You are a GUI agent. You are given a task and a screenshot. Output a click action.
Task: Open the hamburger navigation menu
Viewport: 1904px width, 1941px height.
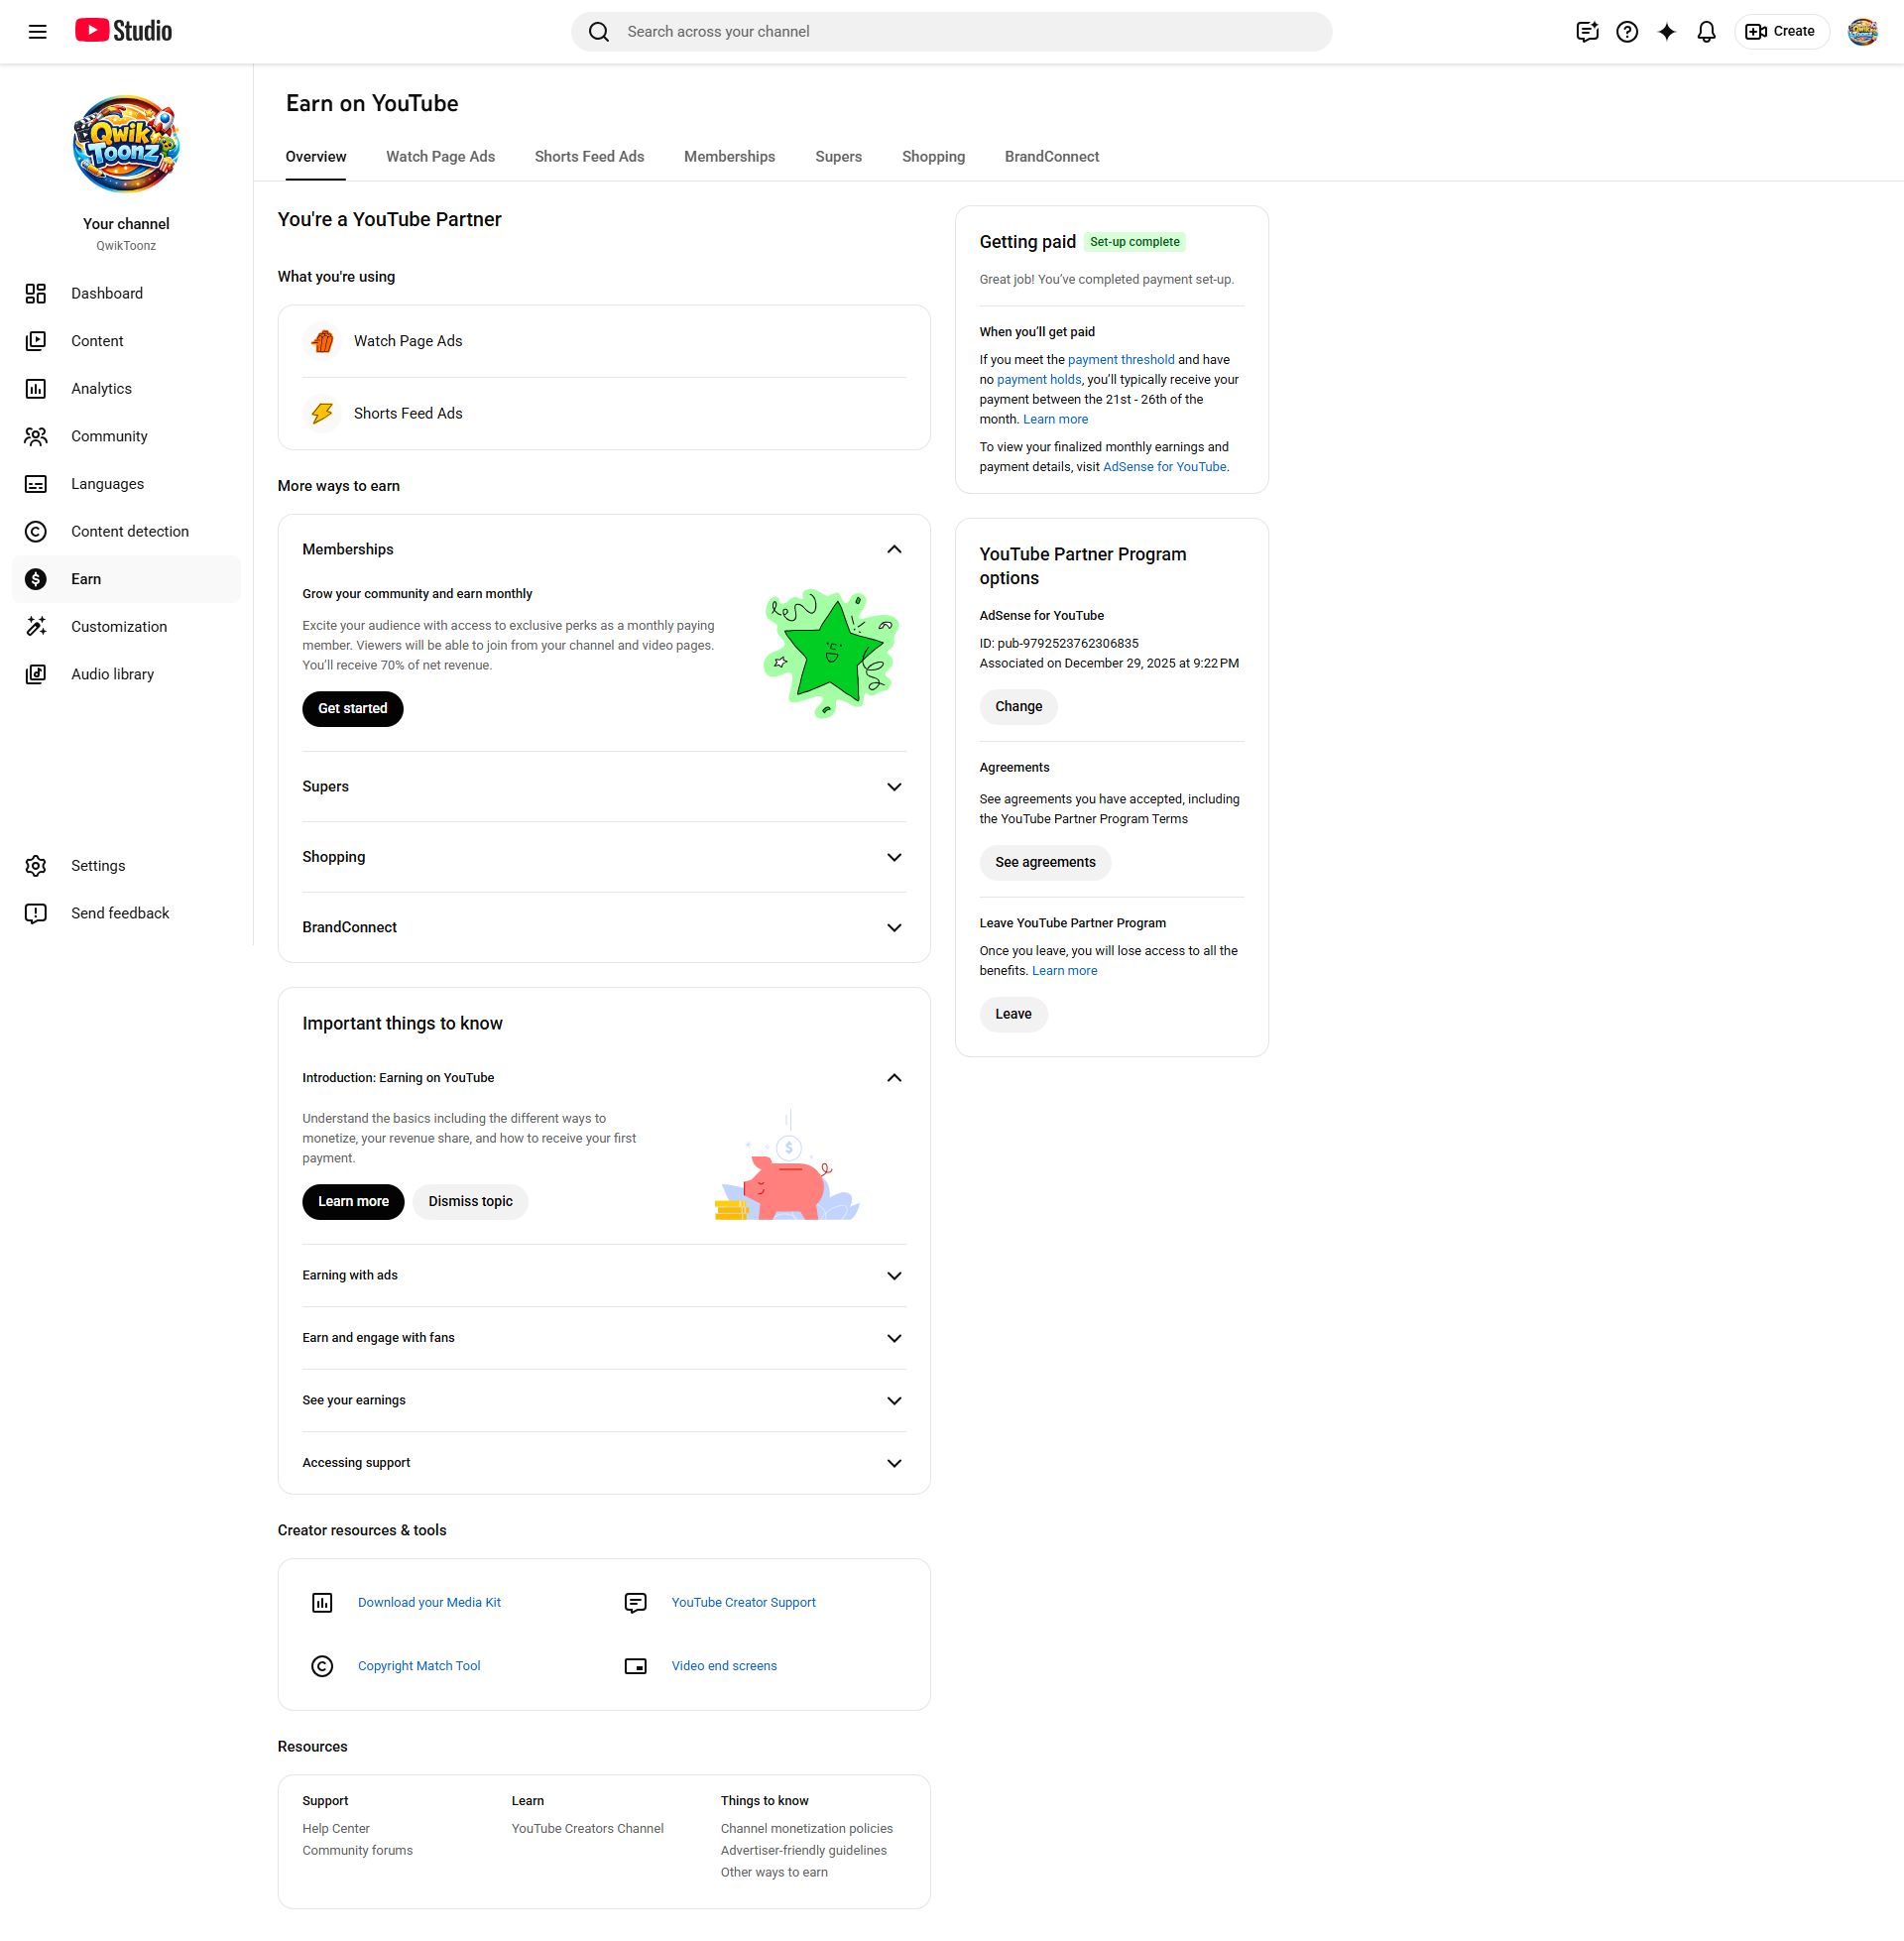pos(37,32)
